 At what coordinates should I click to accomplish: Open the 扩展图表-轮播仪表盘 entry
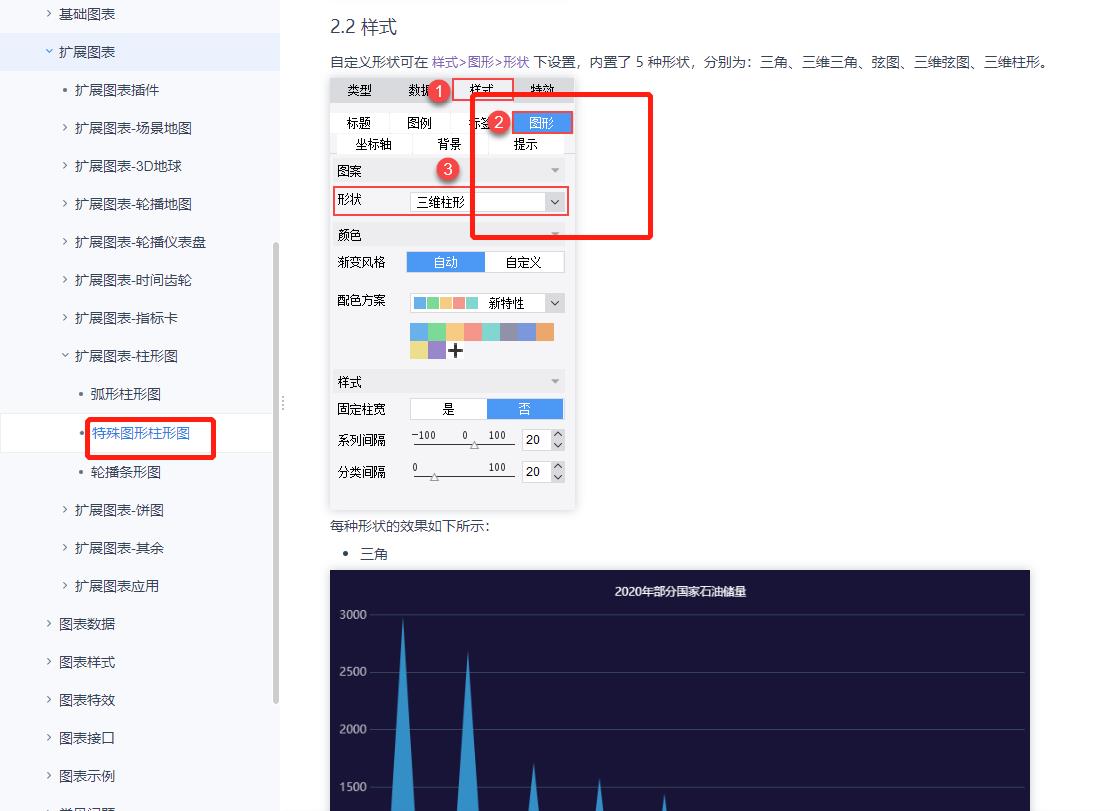140,242
